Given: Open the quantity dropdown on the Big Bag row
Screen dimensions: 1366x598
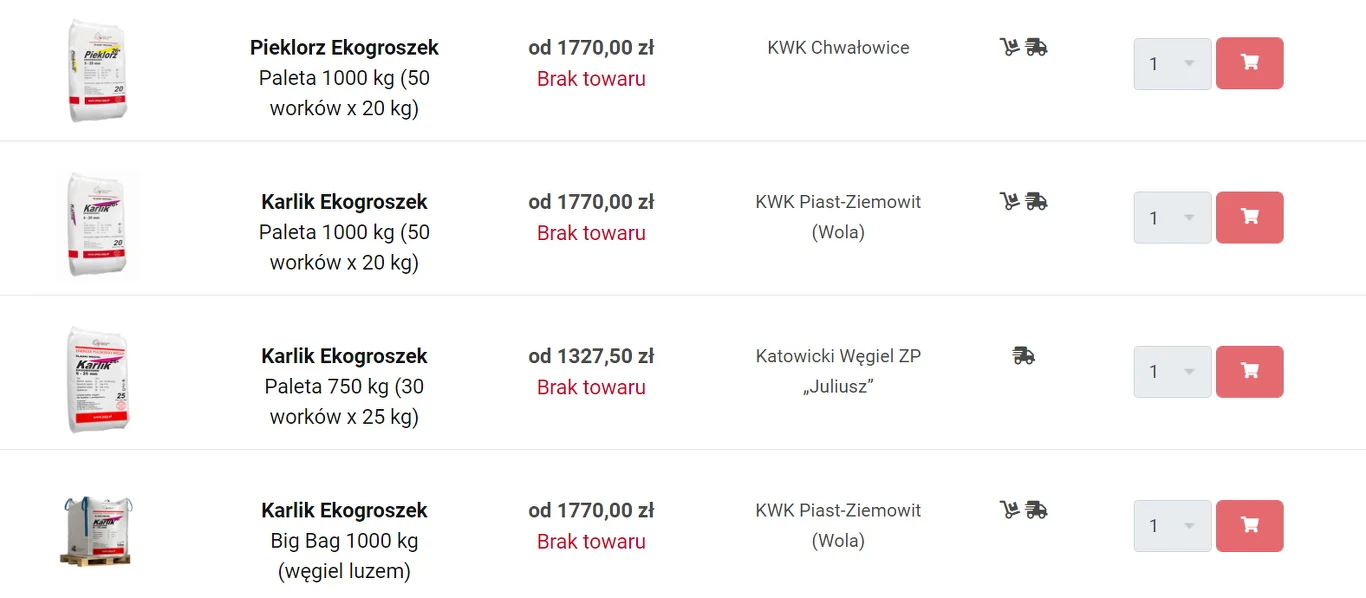Looking at the screenshot, I should [1171, 525].
